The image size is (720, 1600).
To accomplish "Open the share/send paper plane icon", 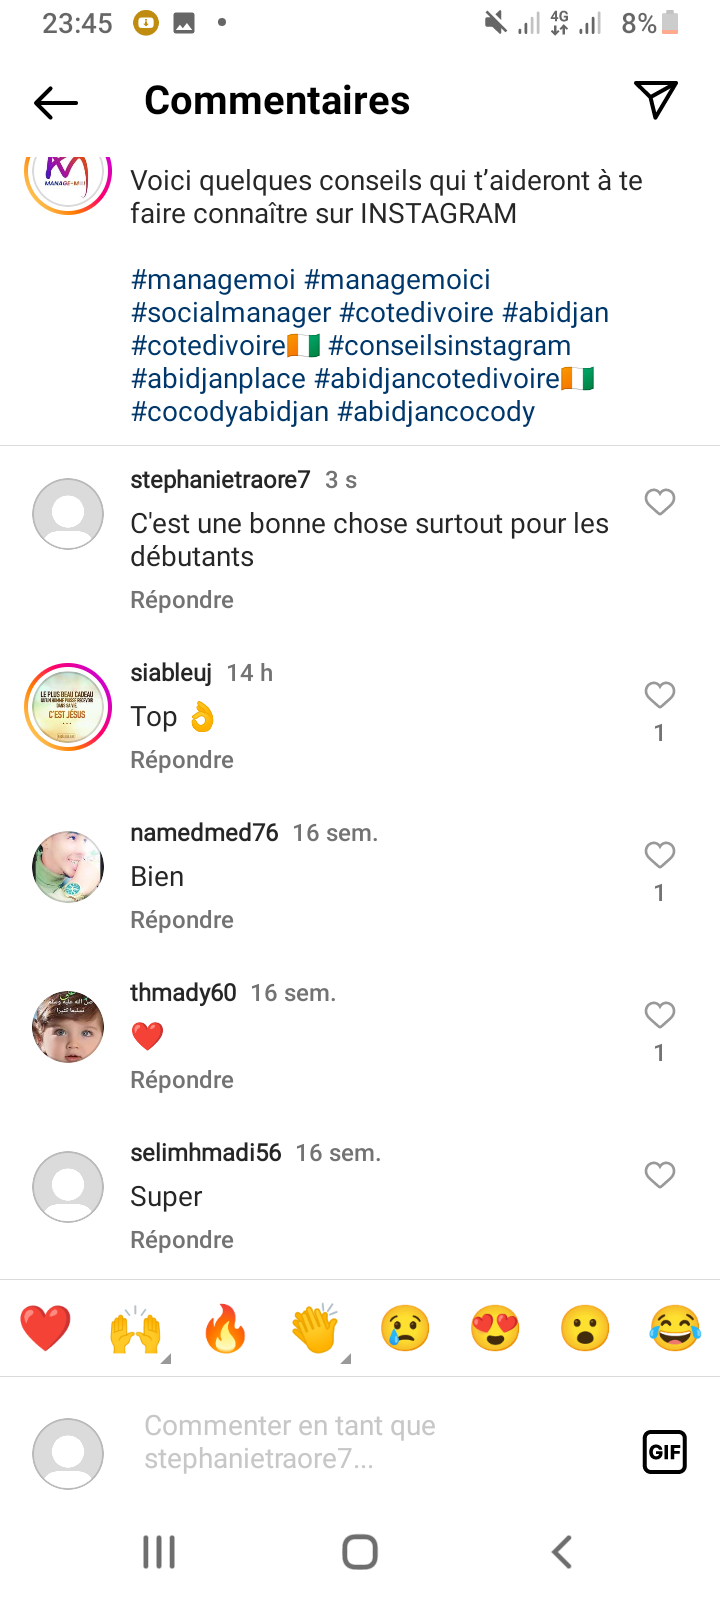I will click(656, 99).
